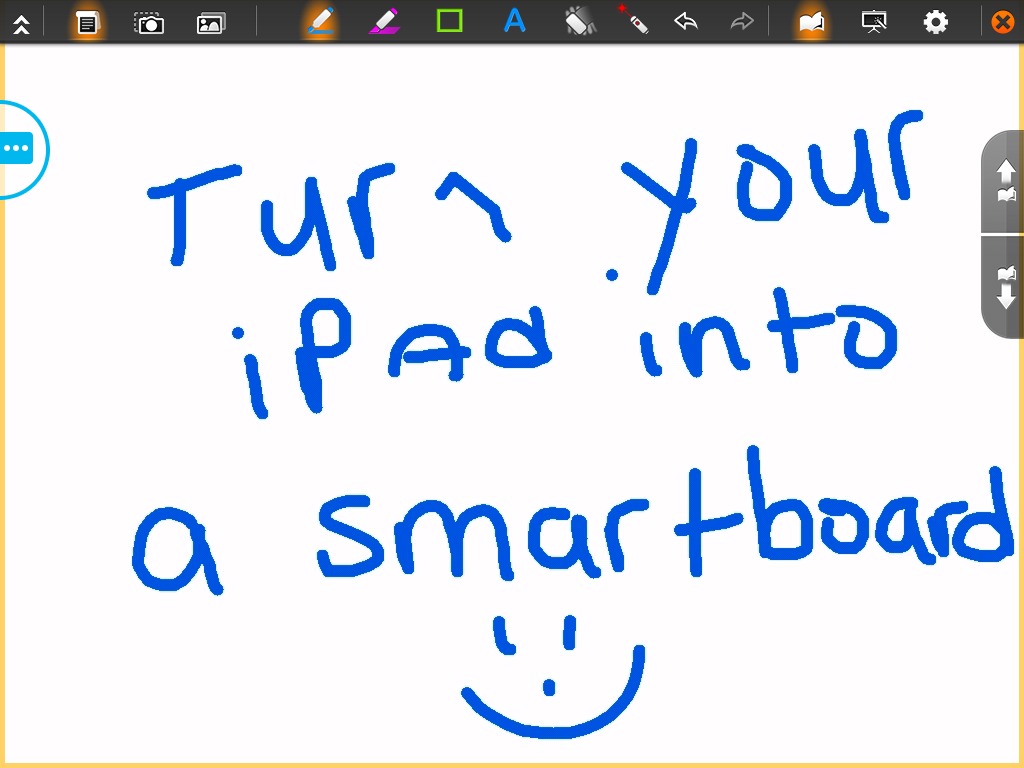This screenshot has height=768, width=1024.
Task: Take a screenshot with camera icon
Action: [x=149, y=24]
